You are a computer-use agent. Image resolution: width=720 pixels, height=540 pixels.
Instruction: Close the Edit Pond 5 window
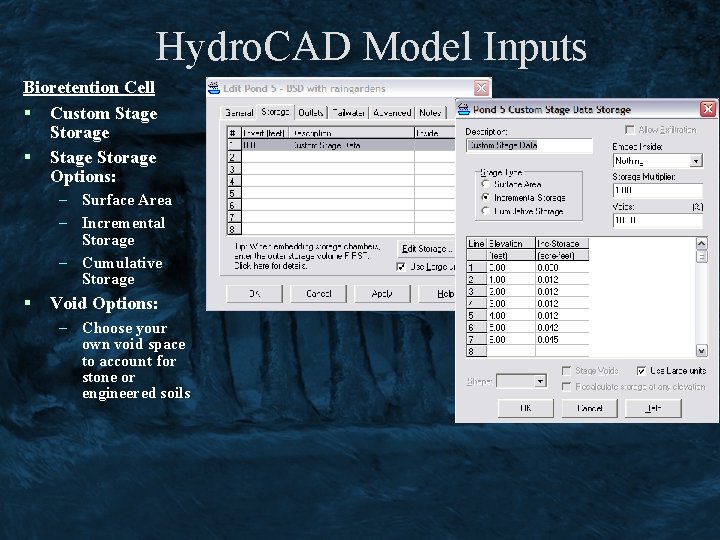[481, 88]
